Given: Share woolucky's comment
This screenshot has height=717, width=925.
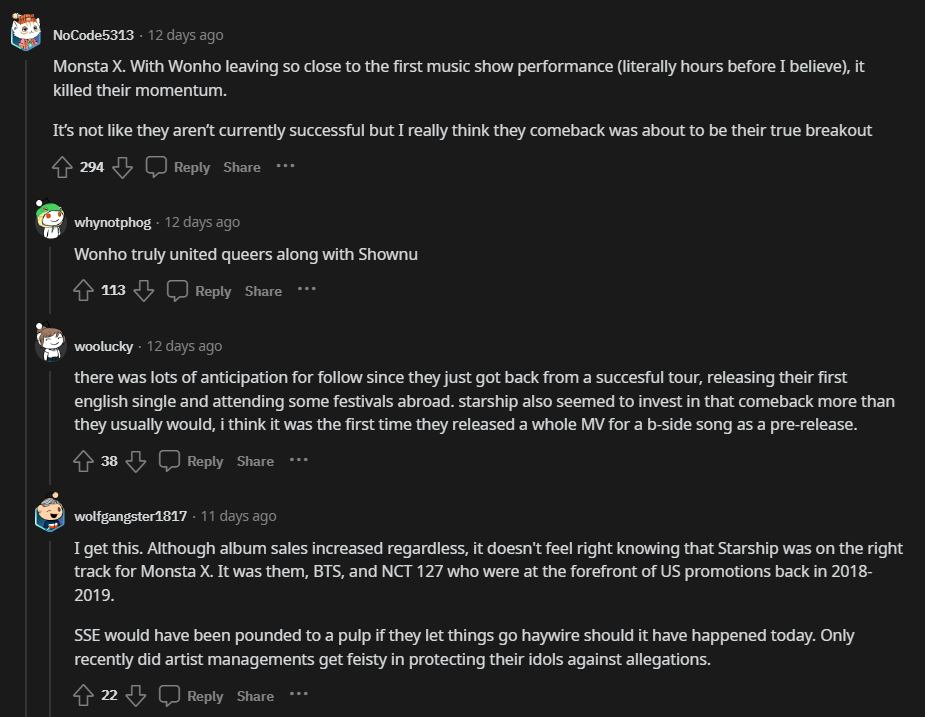Looking at the screenshot, I should 255,461.
